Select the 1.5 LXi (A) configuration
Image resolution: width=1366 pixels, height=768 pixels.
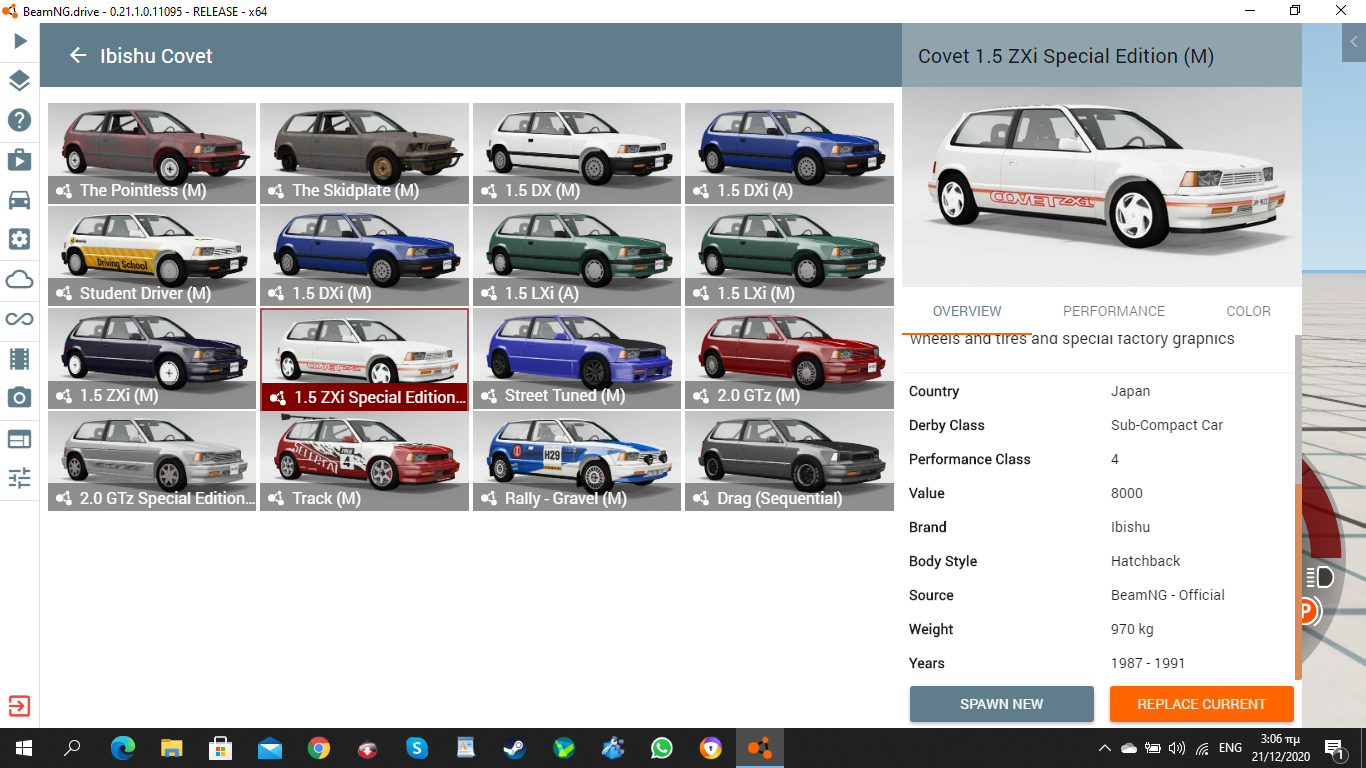click(x=578, y=256)
